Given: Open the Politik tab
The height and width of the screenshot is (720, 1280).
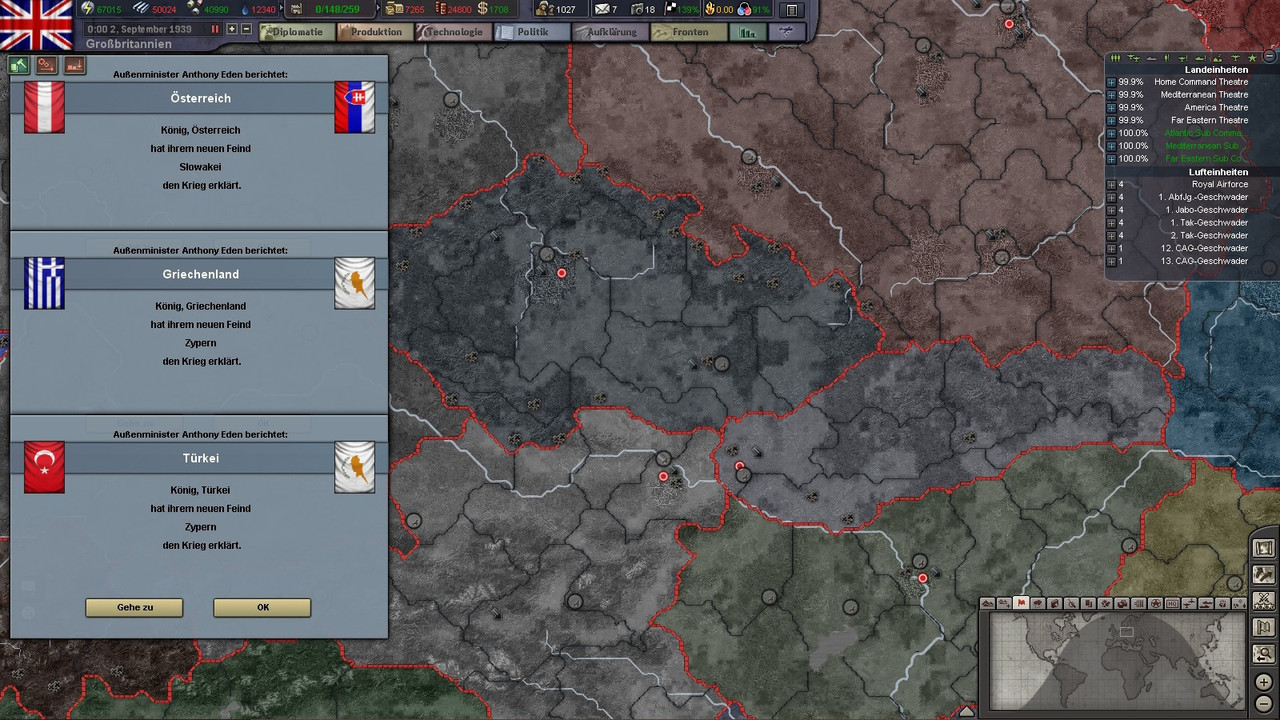Looking at the screenshot, I should (x=531, y=32).
